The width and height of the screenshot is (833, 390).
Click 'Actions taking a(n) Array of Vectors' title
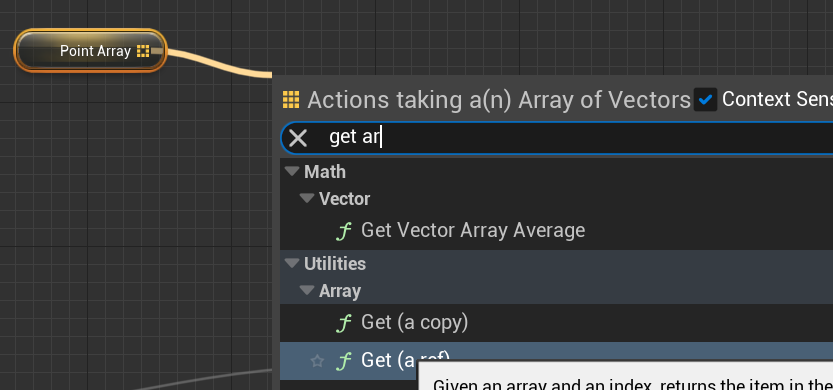coord(499,99)
